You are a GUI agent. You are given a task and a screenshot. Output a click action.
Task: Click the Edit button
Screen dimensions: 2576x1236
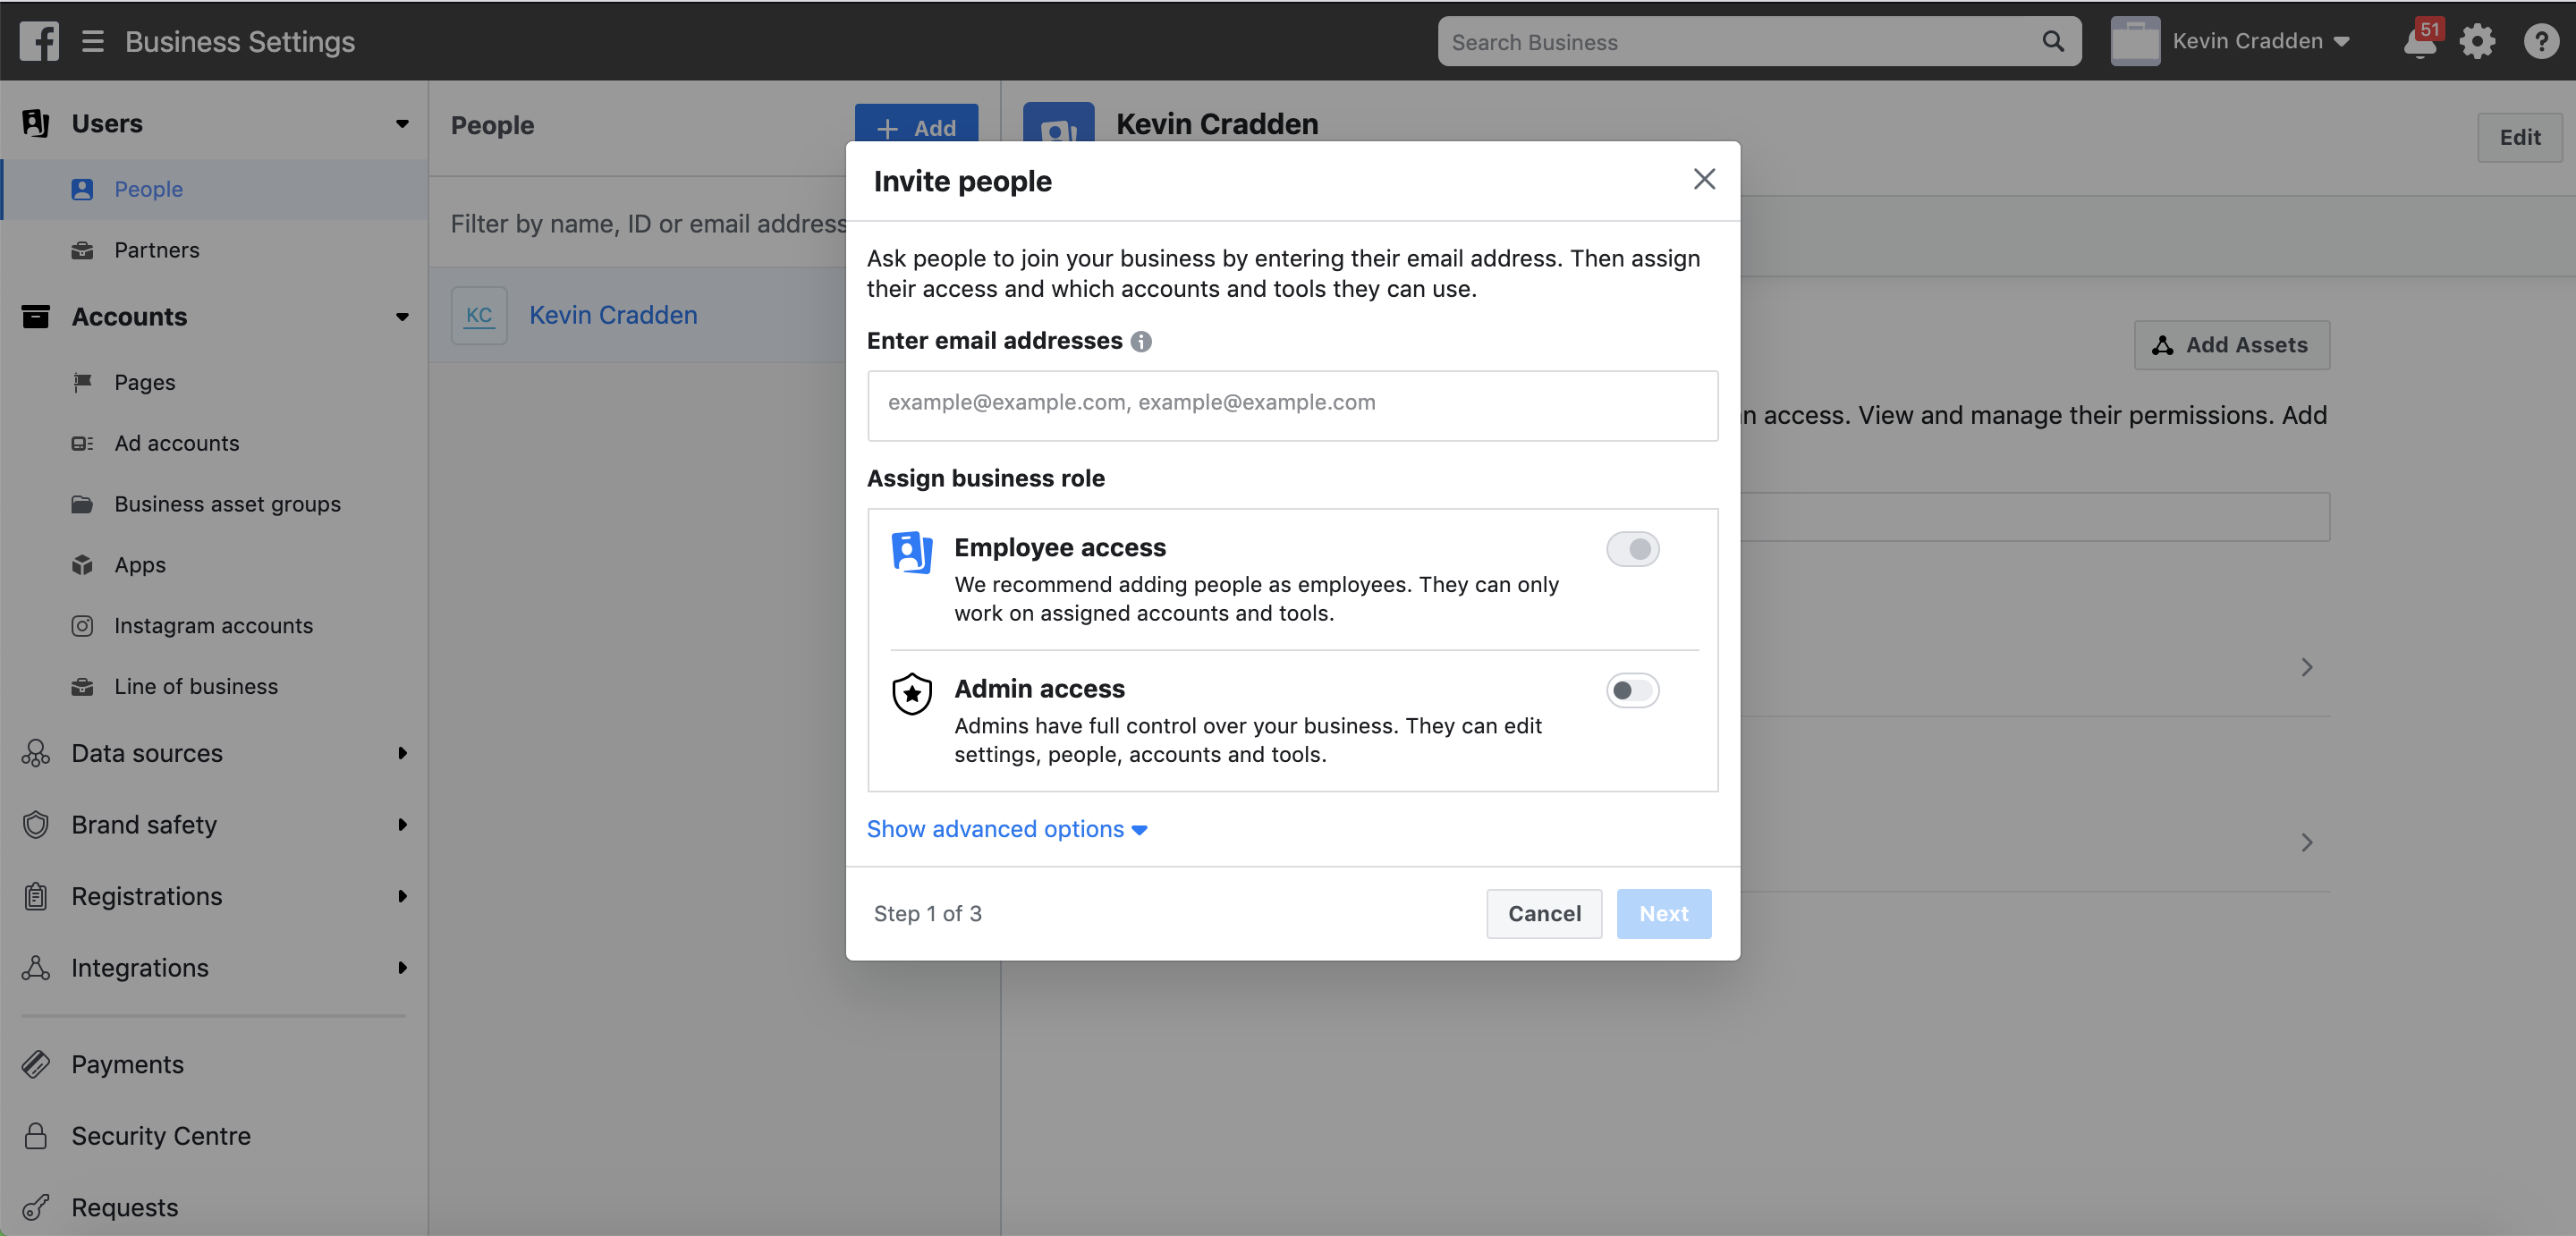pos(2519,137)
